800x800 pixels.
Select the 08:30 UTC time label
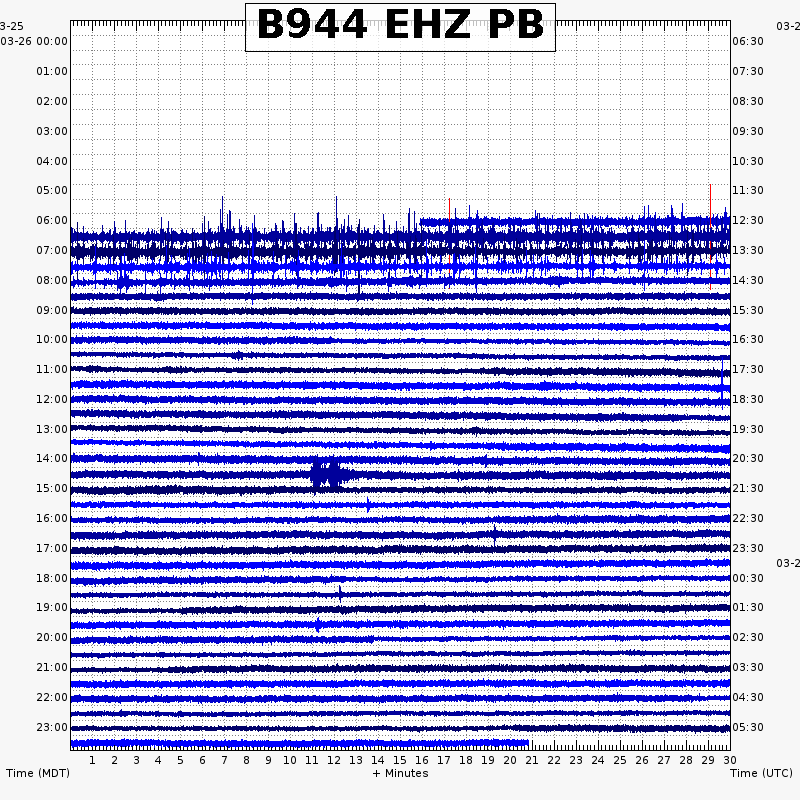(748, 101)
